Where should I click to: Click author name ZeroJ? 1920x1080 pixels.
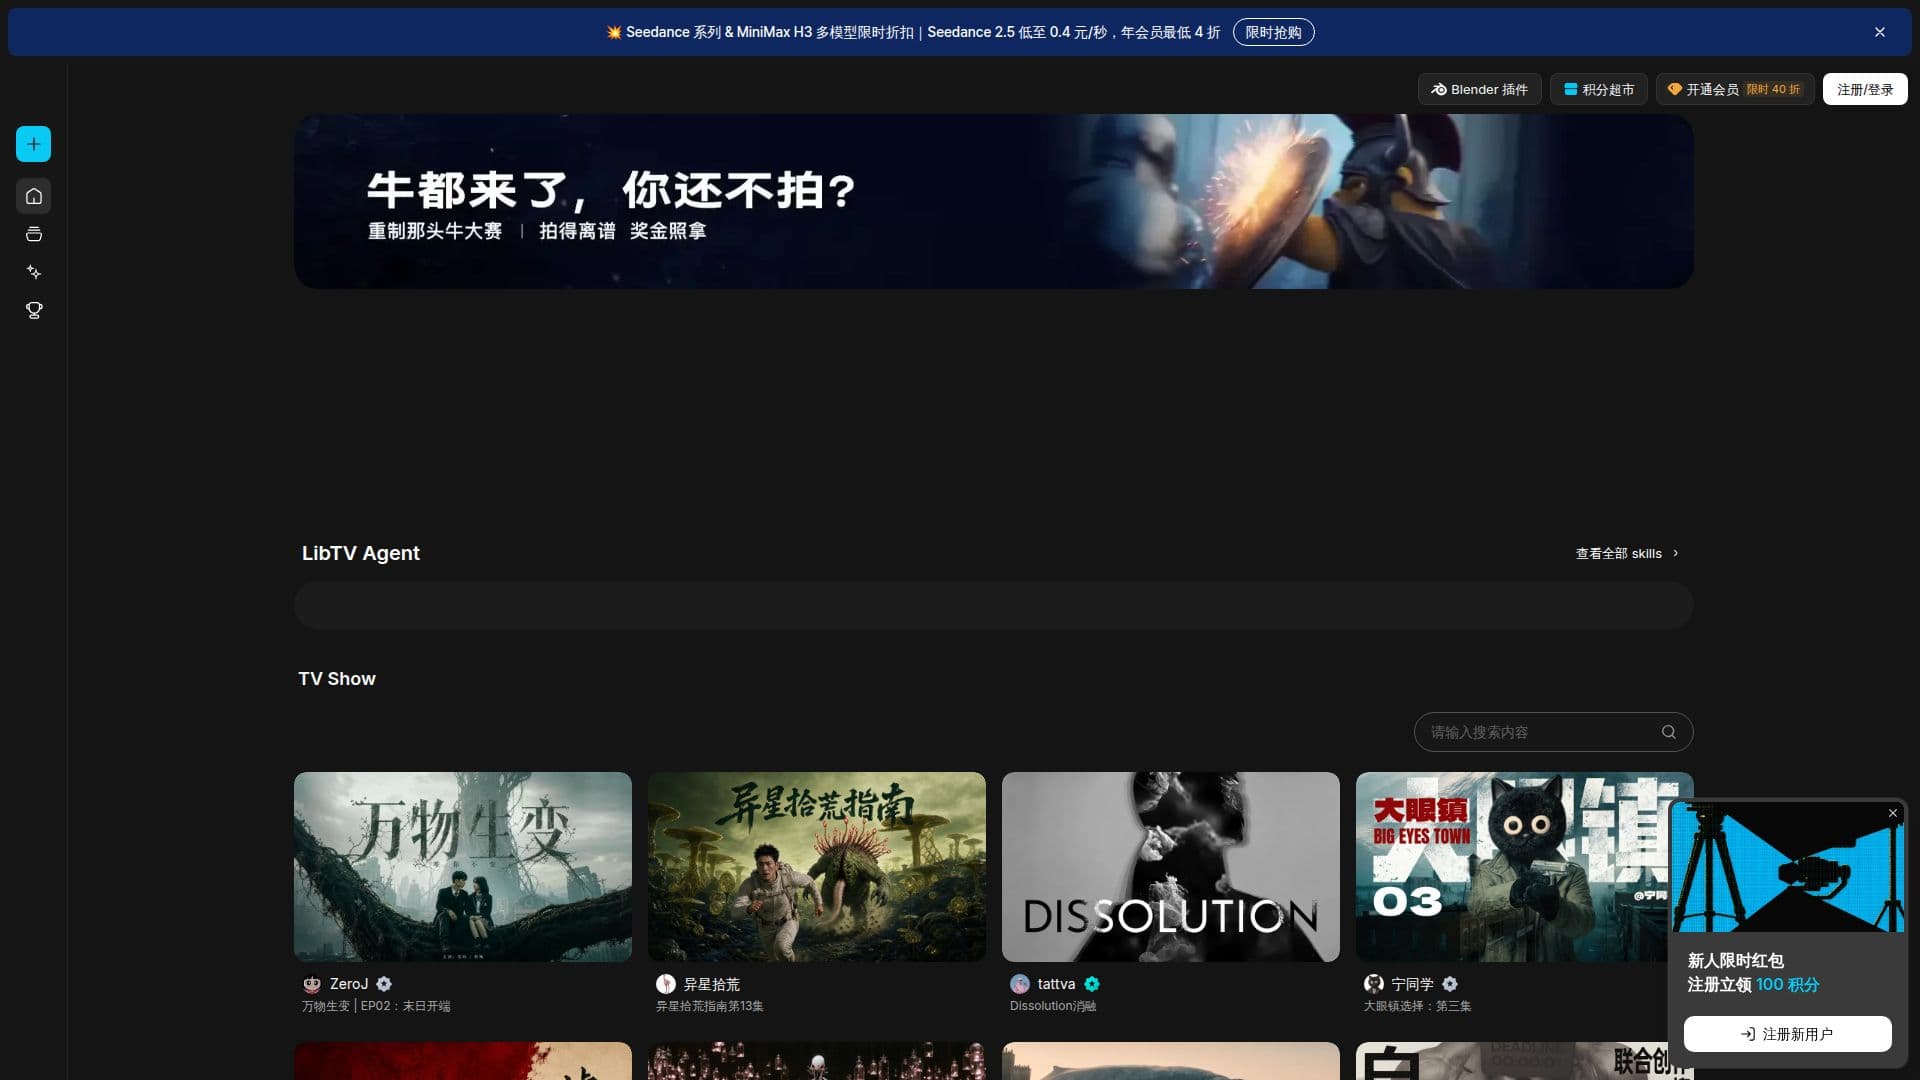(349, 984)
